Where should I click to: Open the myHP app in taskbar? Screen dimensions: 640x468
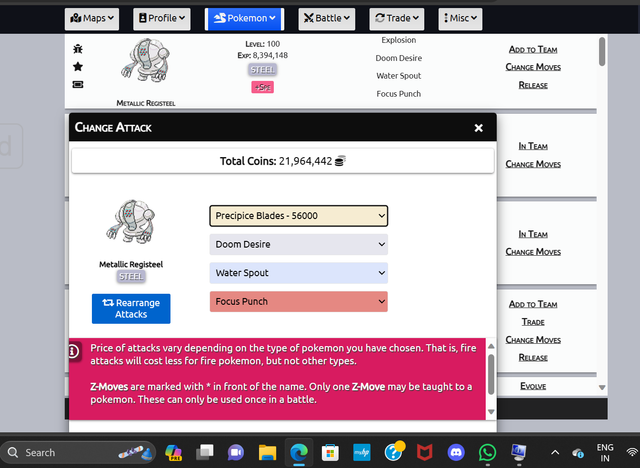pos(362,452)
